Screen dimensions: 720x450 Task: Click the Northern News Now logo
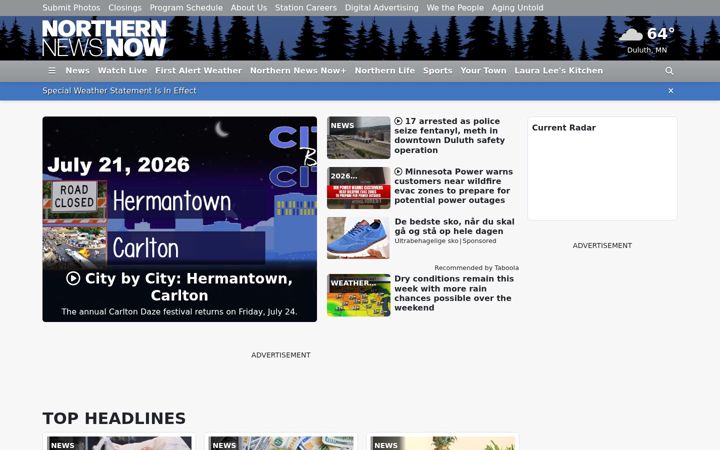104,38
